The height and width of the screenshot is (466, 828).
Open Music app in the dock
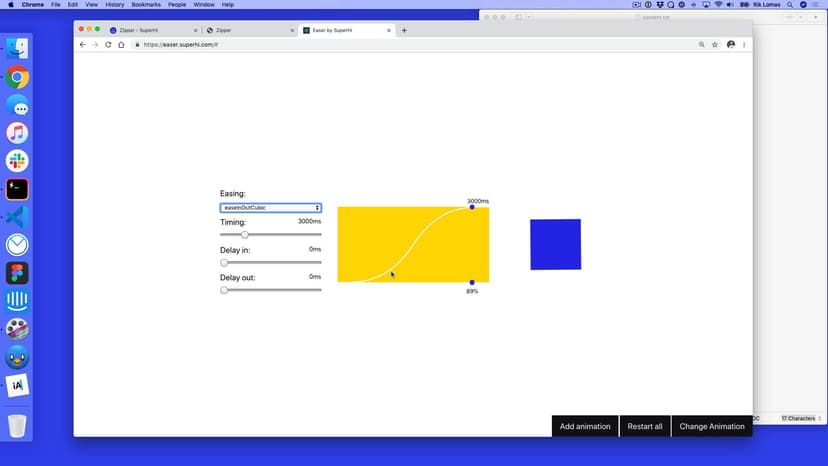(17, 133)
